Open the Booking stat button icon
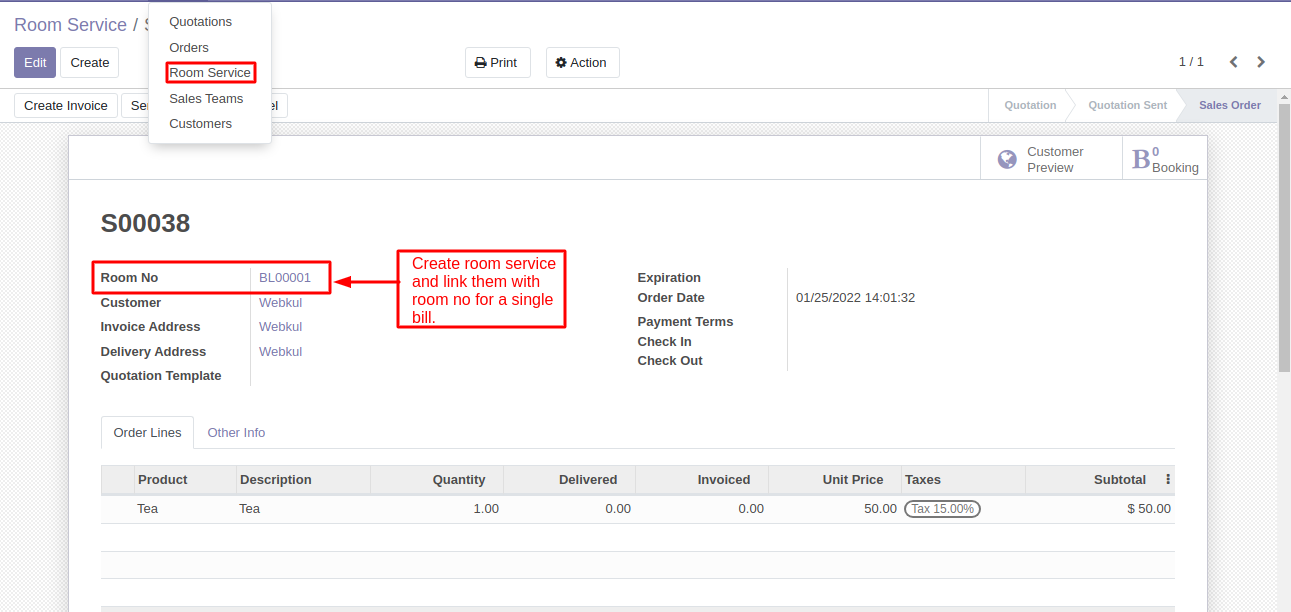Image resolution: width=1291 pixels, height=612 pixels. (1141, 160)
